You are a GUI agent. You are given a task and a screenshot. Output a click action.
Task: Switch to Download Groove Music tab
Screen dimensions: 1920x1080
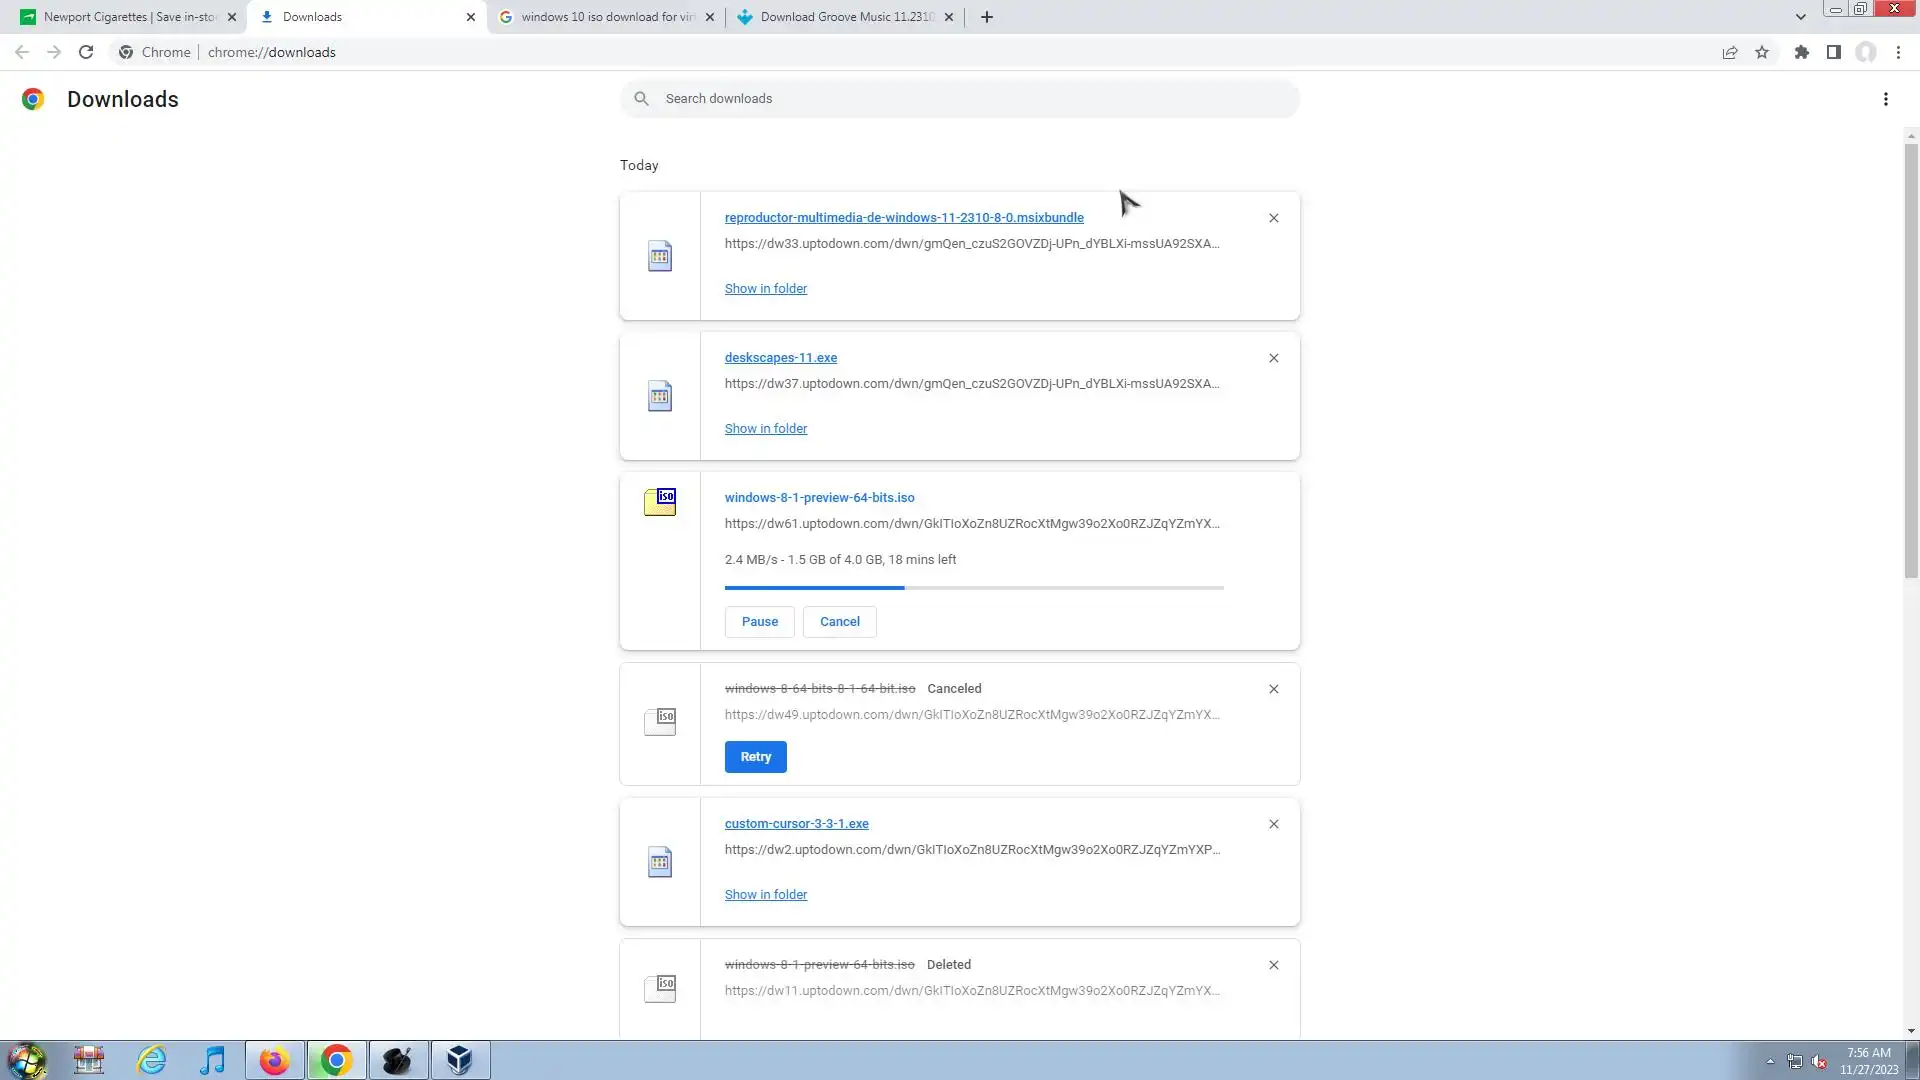[845, 17]
